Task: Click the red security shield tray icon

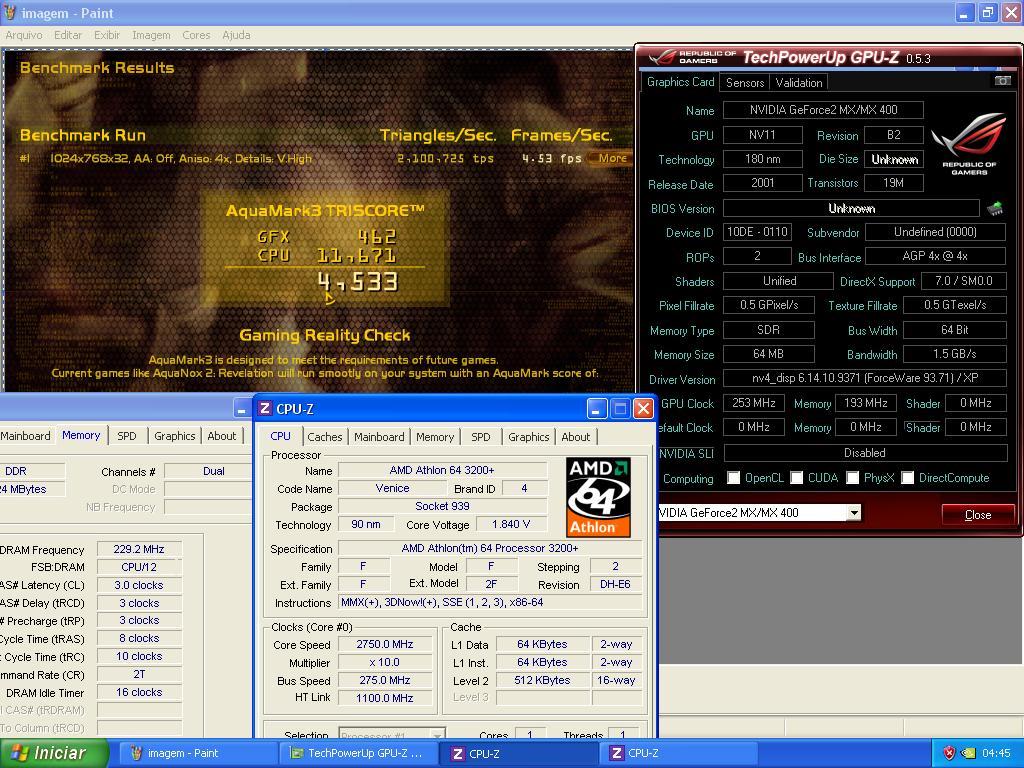Action: click(x=950, y=753)
